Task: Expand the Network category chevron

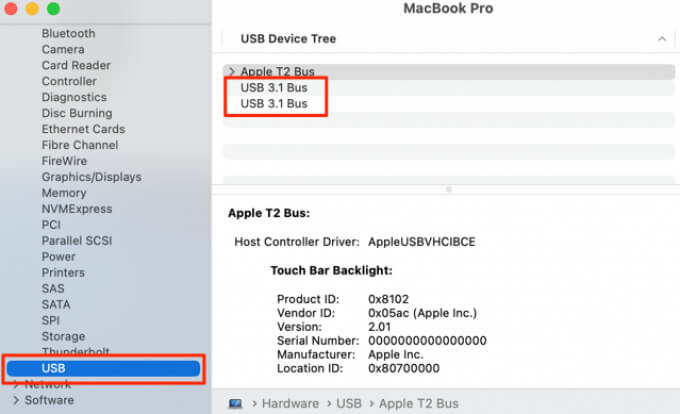Action: [x=16, y=384]
